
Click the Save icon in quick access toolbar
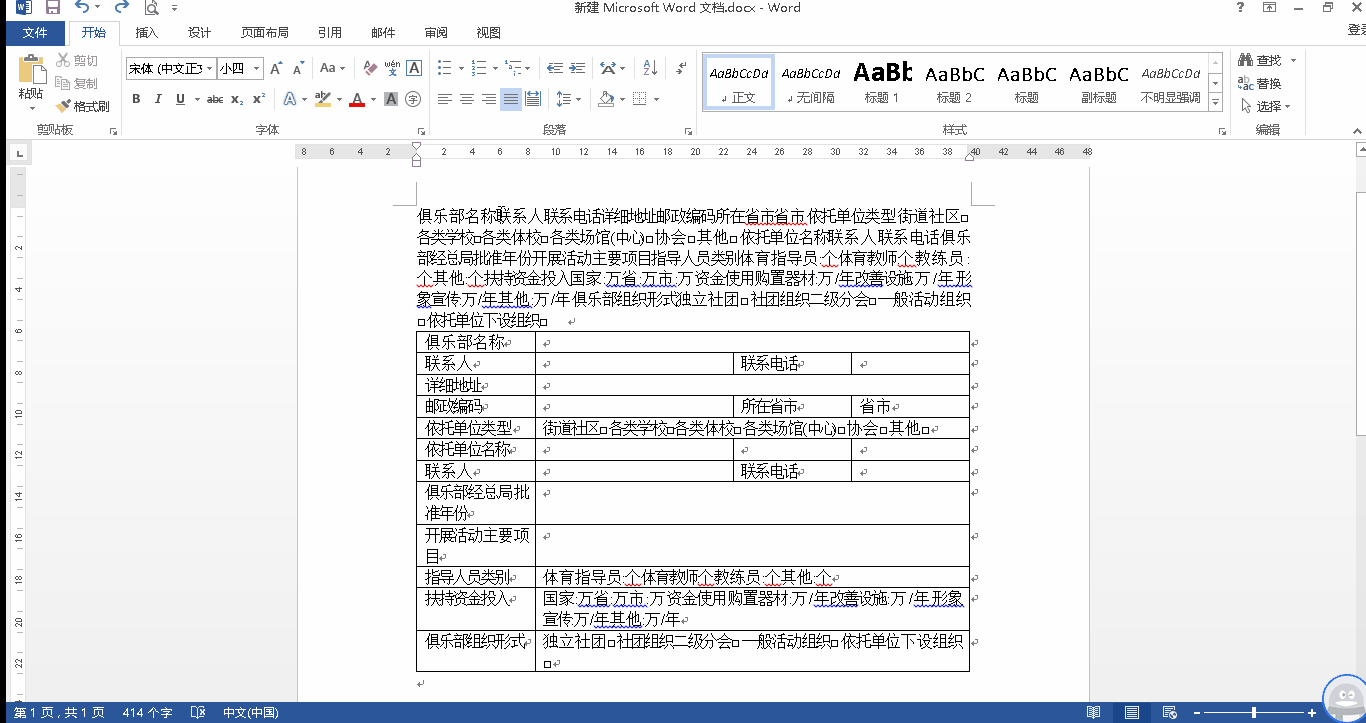(x=52, y=8)
